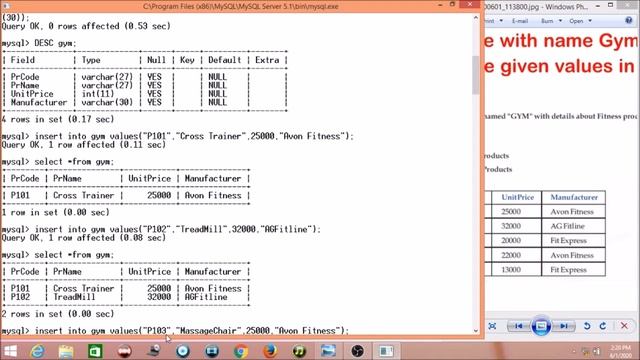Open Windows Store from taskbar
Viewport: 640px width, 360px height.
pyautogui.click(x=95, y=351)
